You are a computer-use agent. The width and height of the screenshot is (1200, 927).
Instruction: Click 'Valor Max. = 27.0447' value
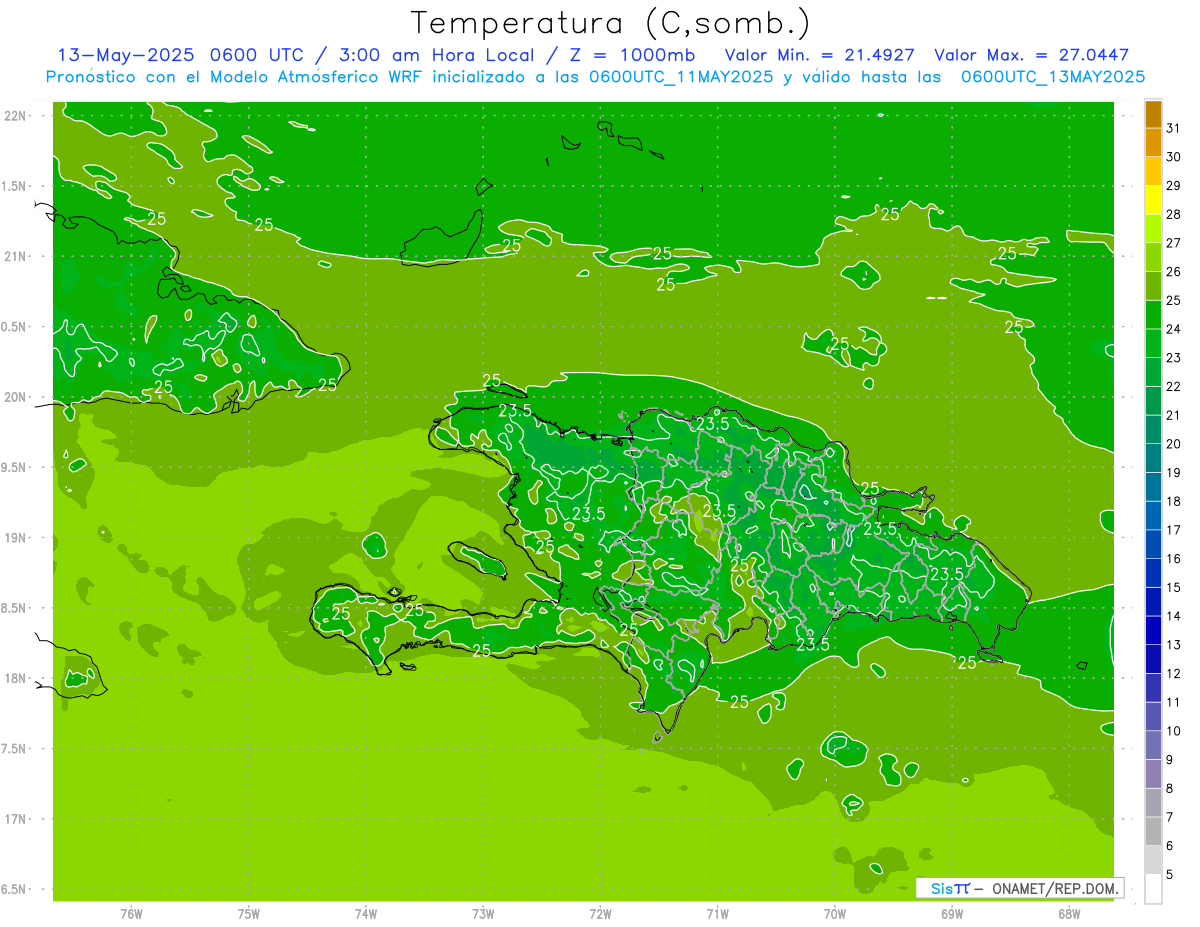(x=1032, y=55)
